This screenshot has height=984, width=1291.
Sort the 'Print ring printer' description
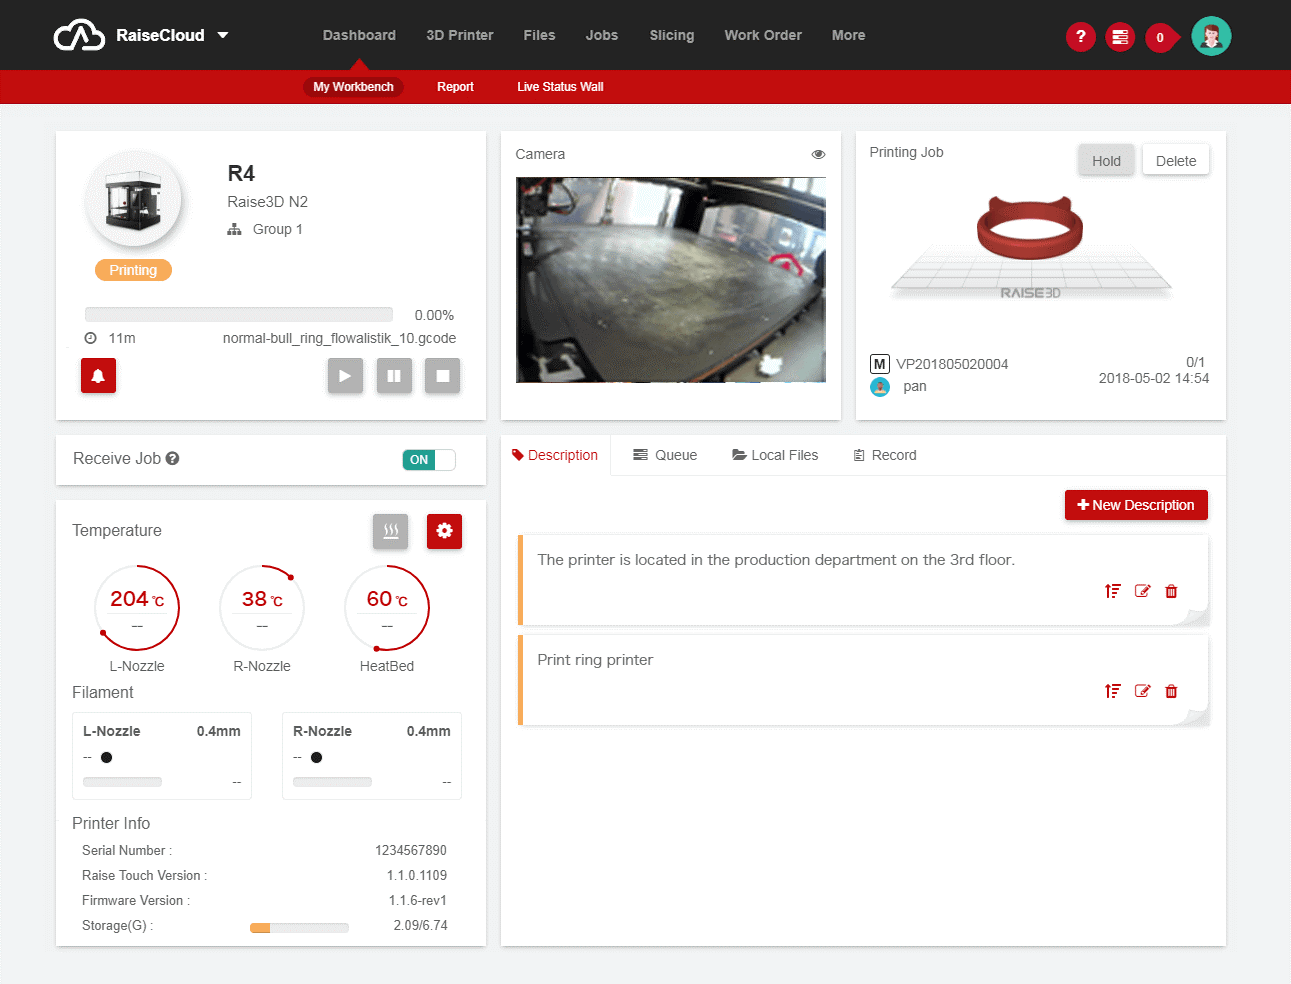tap(1113, 691)
